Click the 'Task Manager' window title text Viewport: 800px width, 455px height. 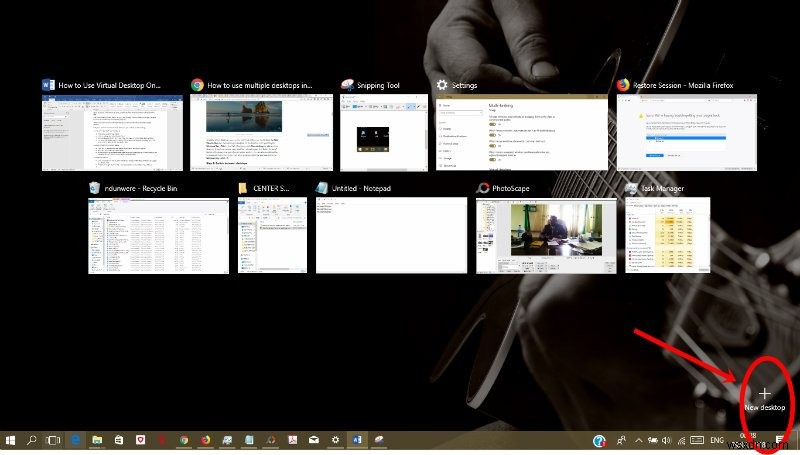pyautogui.click(x=662, y=188)
